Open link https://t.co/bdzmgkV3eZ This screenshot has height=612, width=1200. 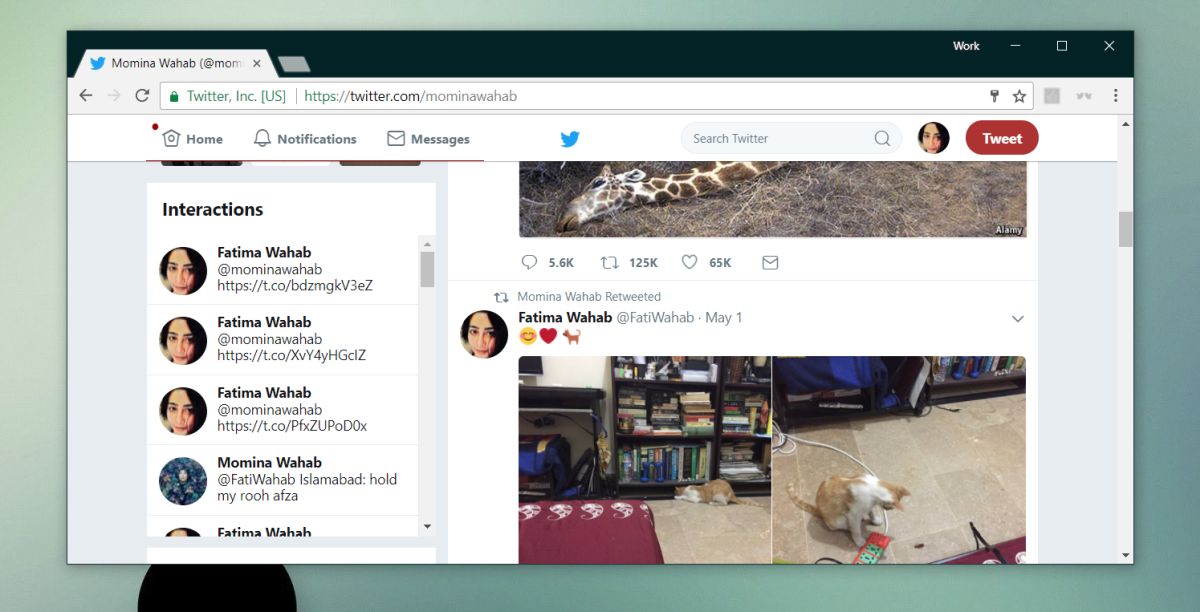(x=295, y=285)
